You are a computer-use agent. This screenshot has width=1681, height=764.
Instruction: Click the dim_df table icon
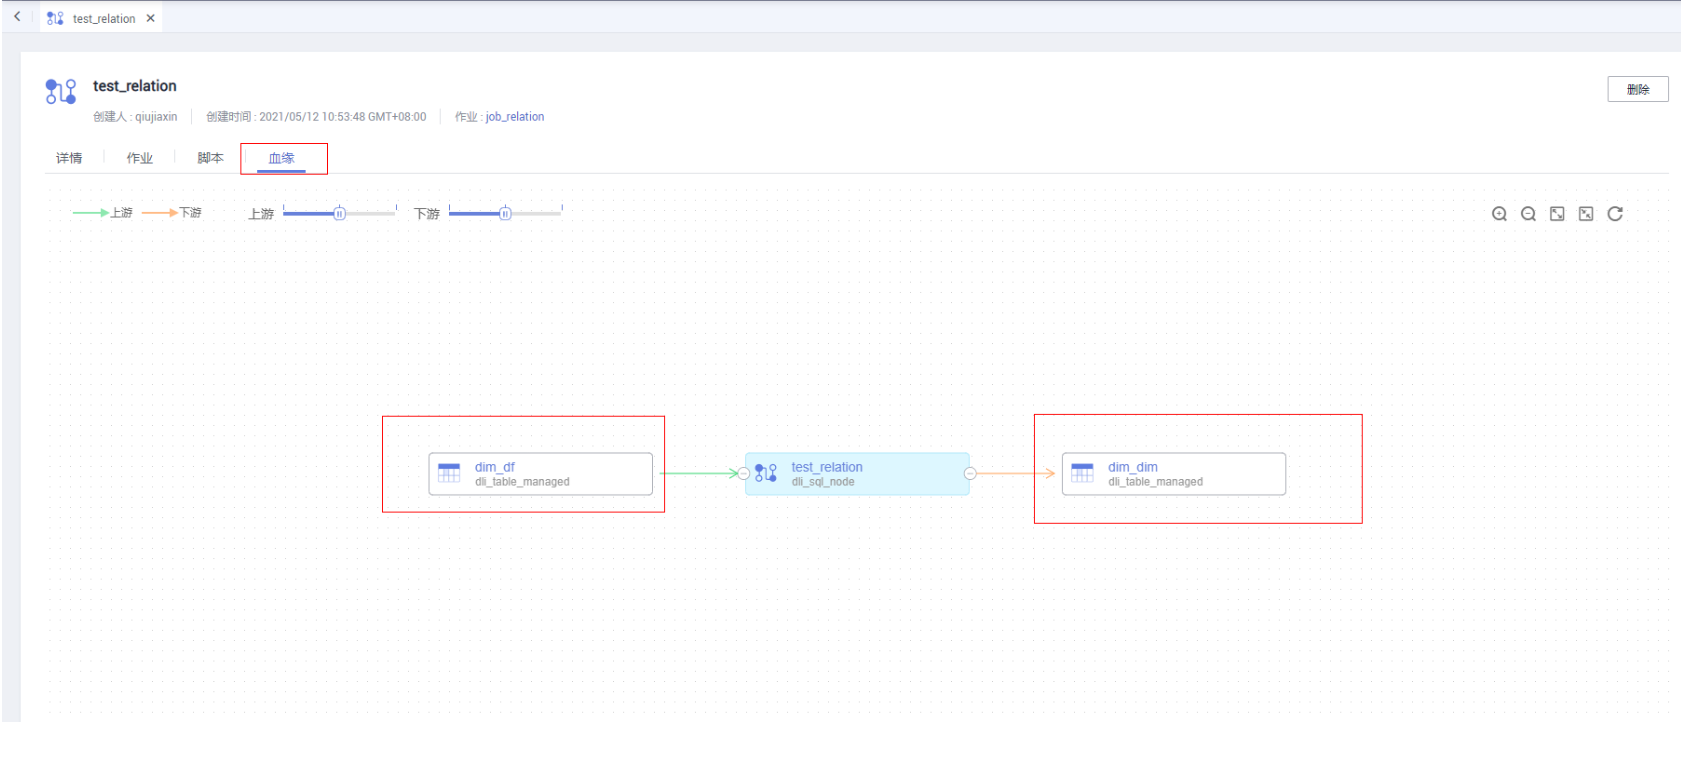pos(450,473)
